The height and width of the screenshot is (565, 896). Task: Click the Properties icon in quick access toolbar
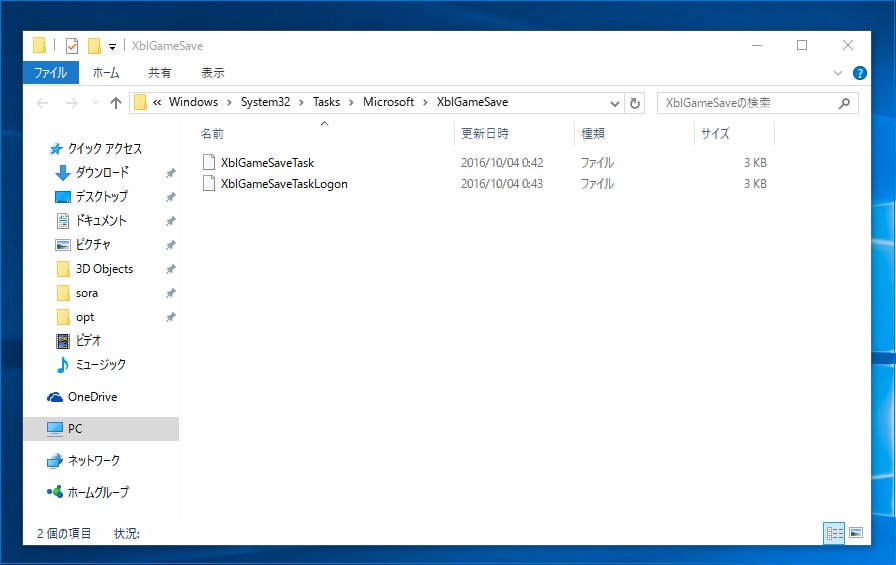pyautogui.click(x=72, y=46)
